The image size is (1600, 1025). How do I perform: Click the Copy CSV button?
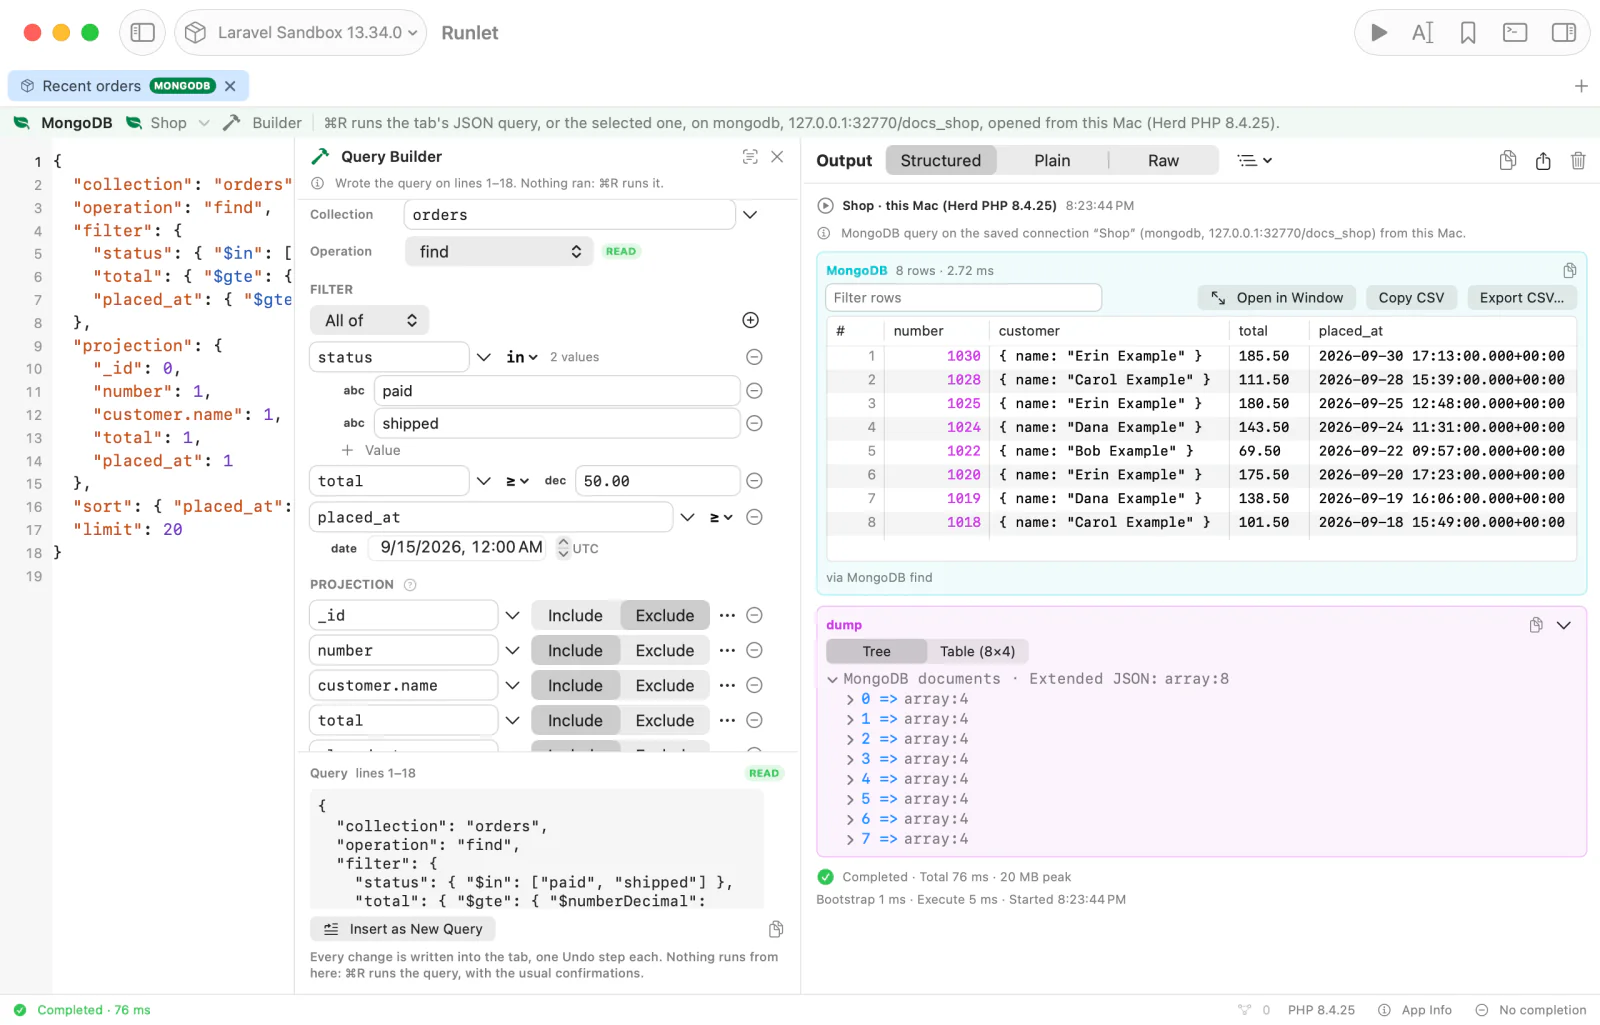(x=1411, y=298)
